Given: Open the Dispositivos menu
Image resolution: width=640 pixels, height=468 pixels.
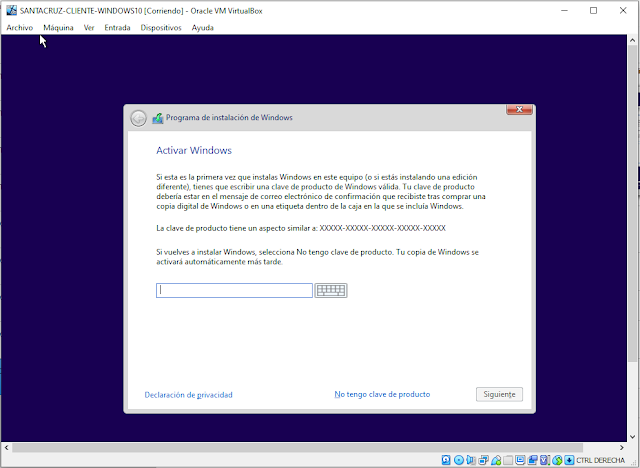Looking at the screenshot, I should (x=161, y=28).
